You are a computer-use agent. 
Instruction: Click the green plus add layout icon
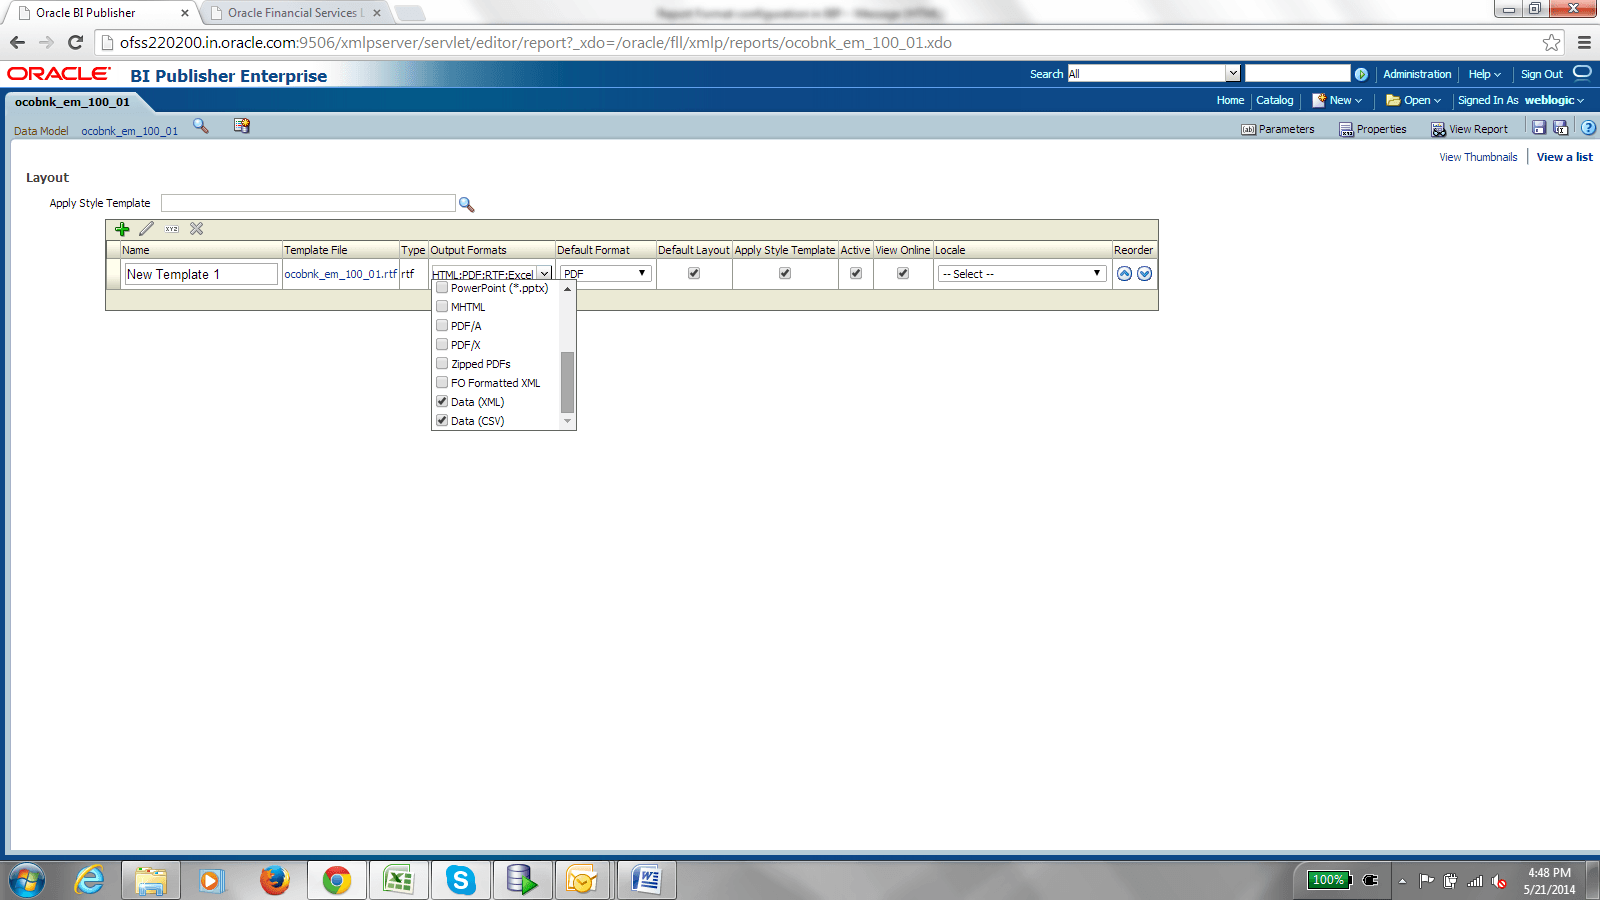coord(122,229)
